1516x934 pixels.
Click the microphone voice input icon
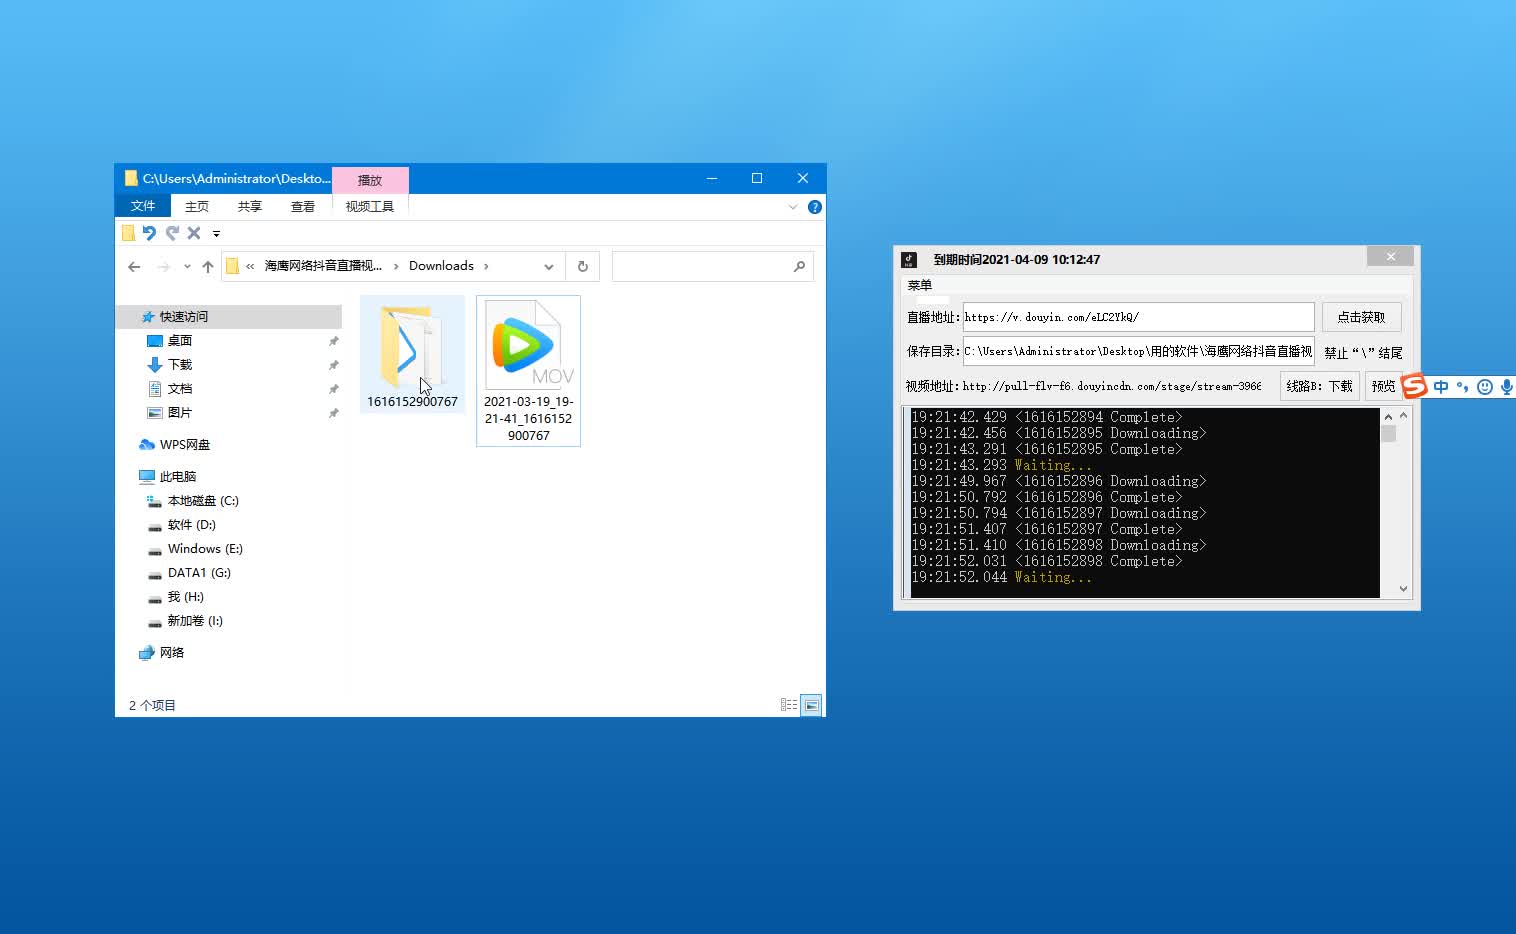[1506, 386]
